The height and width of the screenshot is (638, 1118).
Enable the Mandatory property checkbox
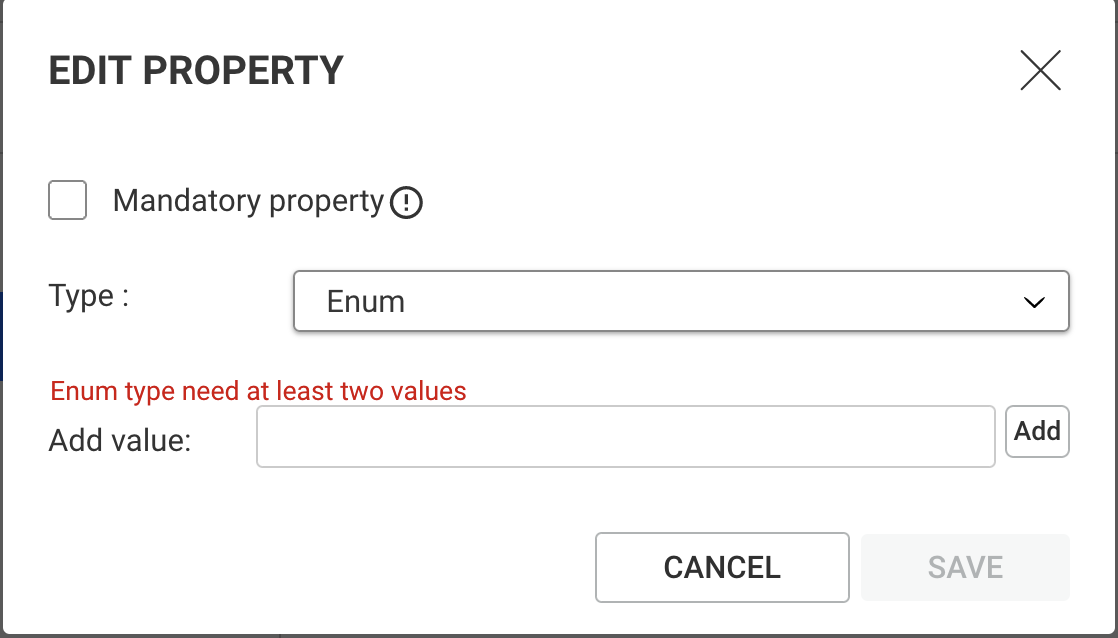click(x=68, y=200)
